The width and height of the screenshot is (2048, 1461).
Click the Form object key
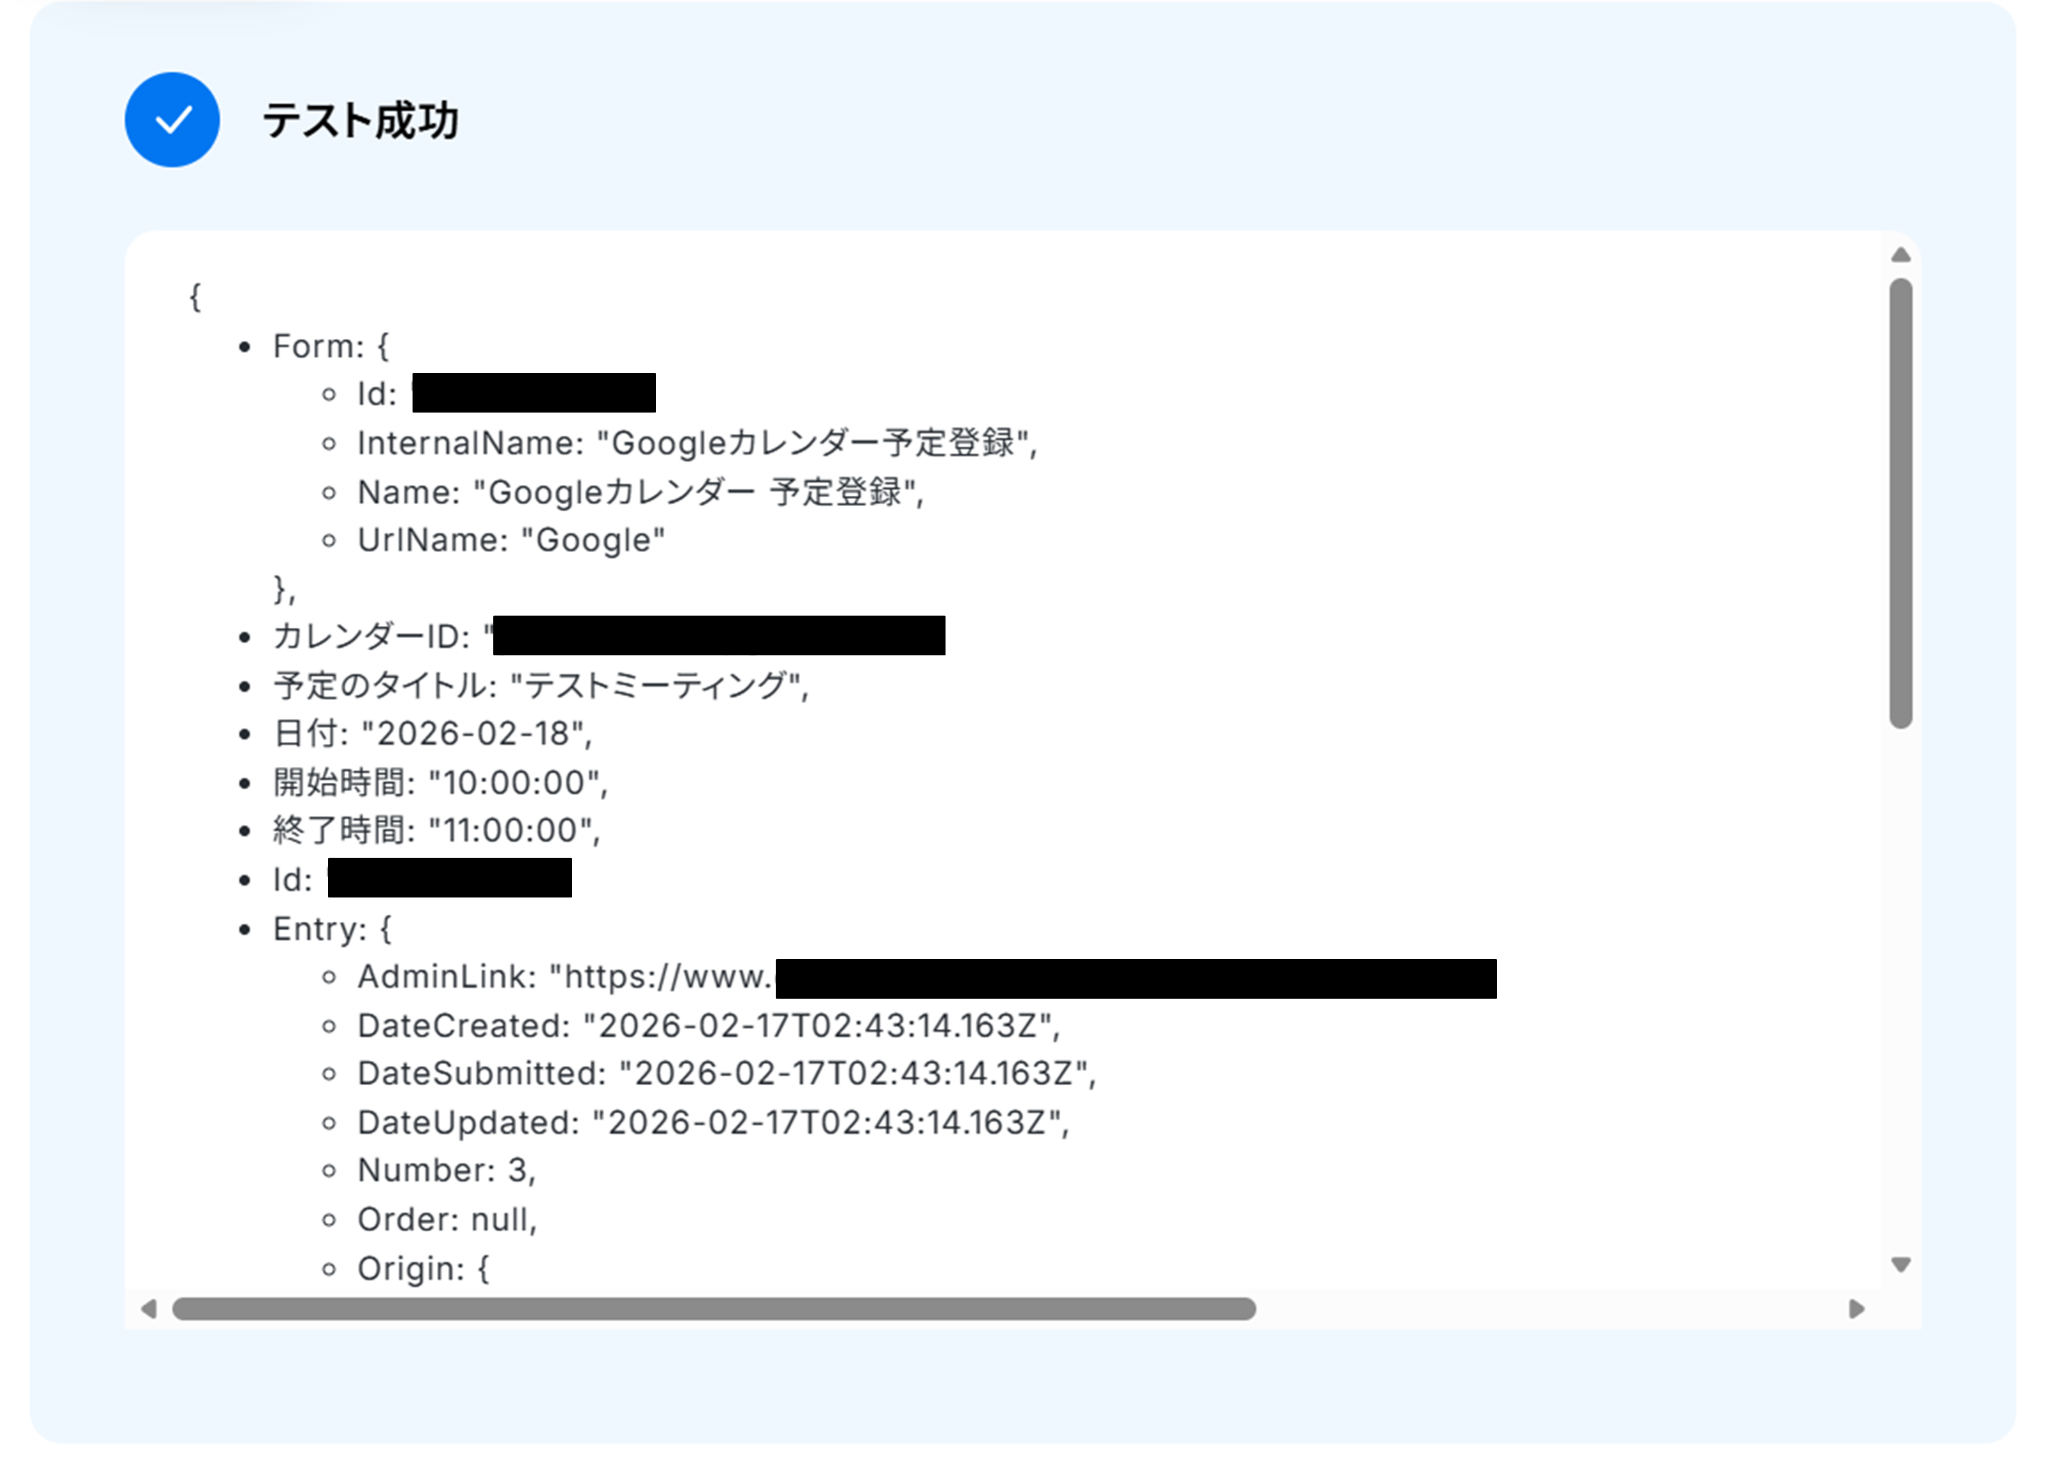point(317,346)
